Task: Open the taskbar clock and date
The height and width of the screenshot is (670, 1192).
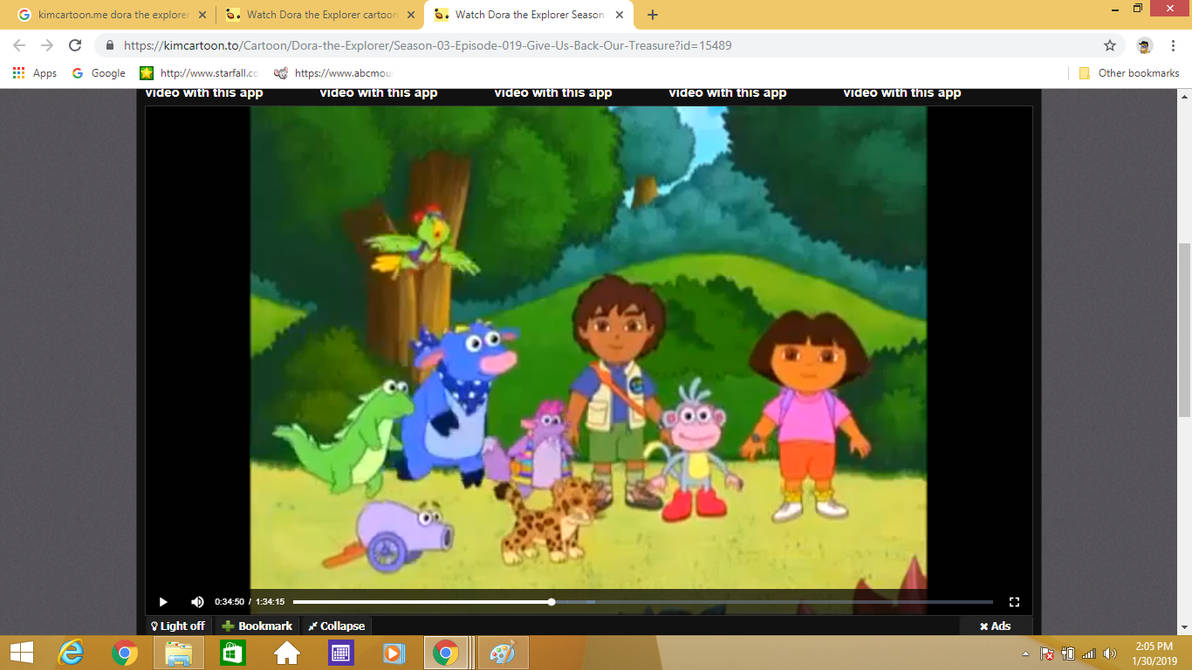Action: coord(1154,654)
